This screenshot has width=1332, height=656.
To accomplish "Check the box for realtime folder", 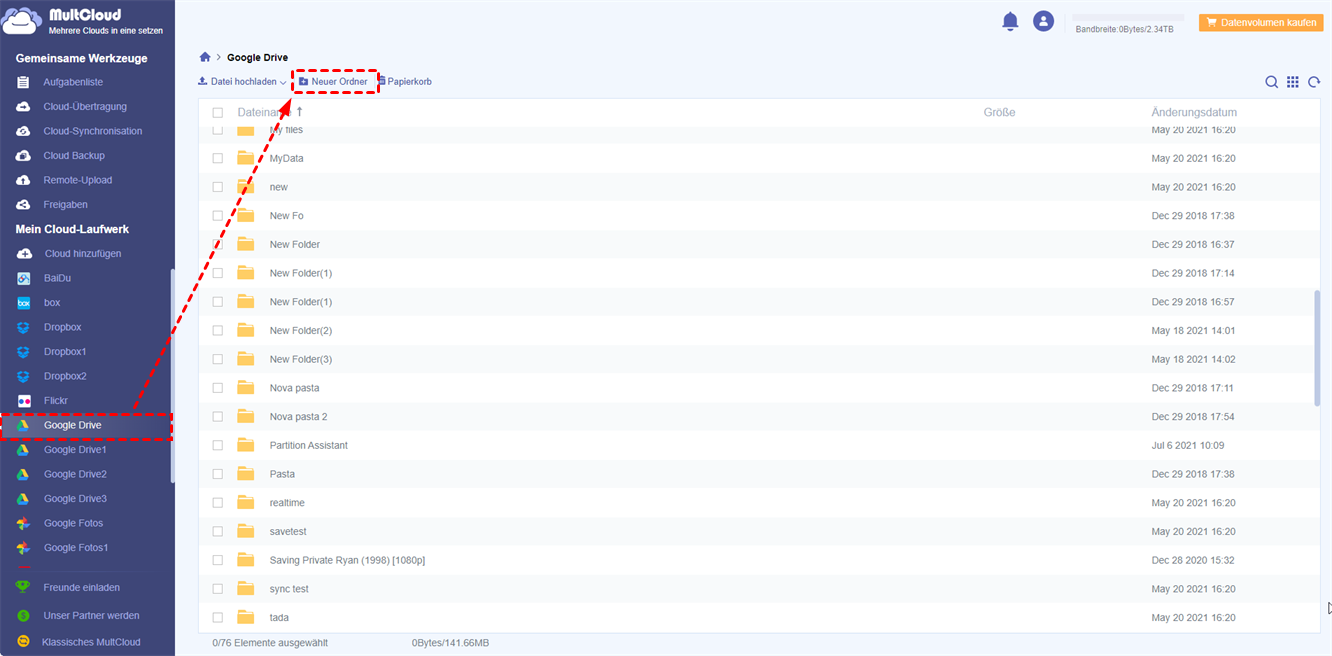I will click(x=218, y=502).
